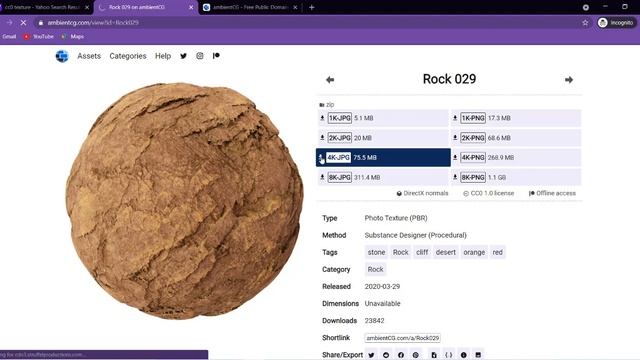Download the 2K-JPG zip

coord(382,138)
